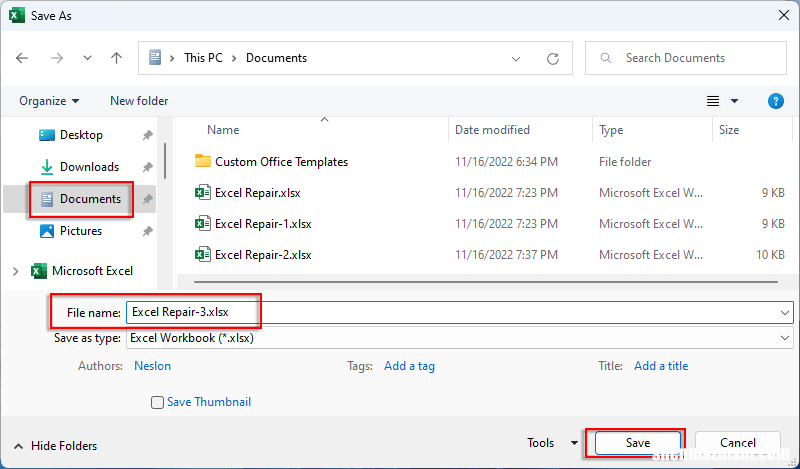Click the Custom Office Templates folder icon
800x469 pixels.
click(203, 161)
